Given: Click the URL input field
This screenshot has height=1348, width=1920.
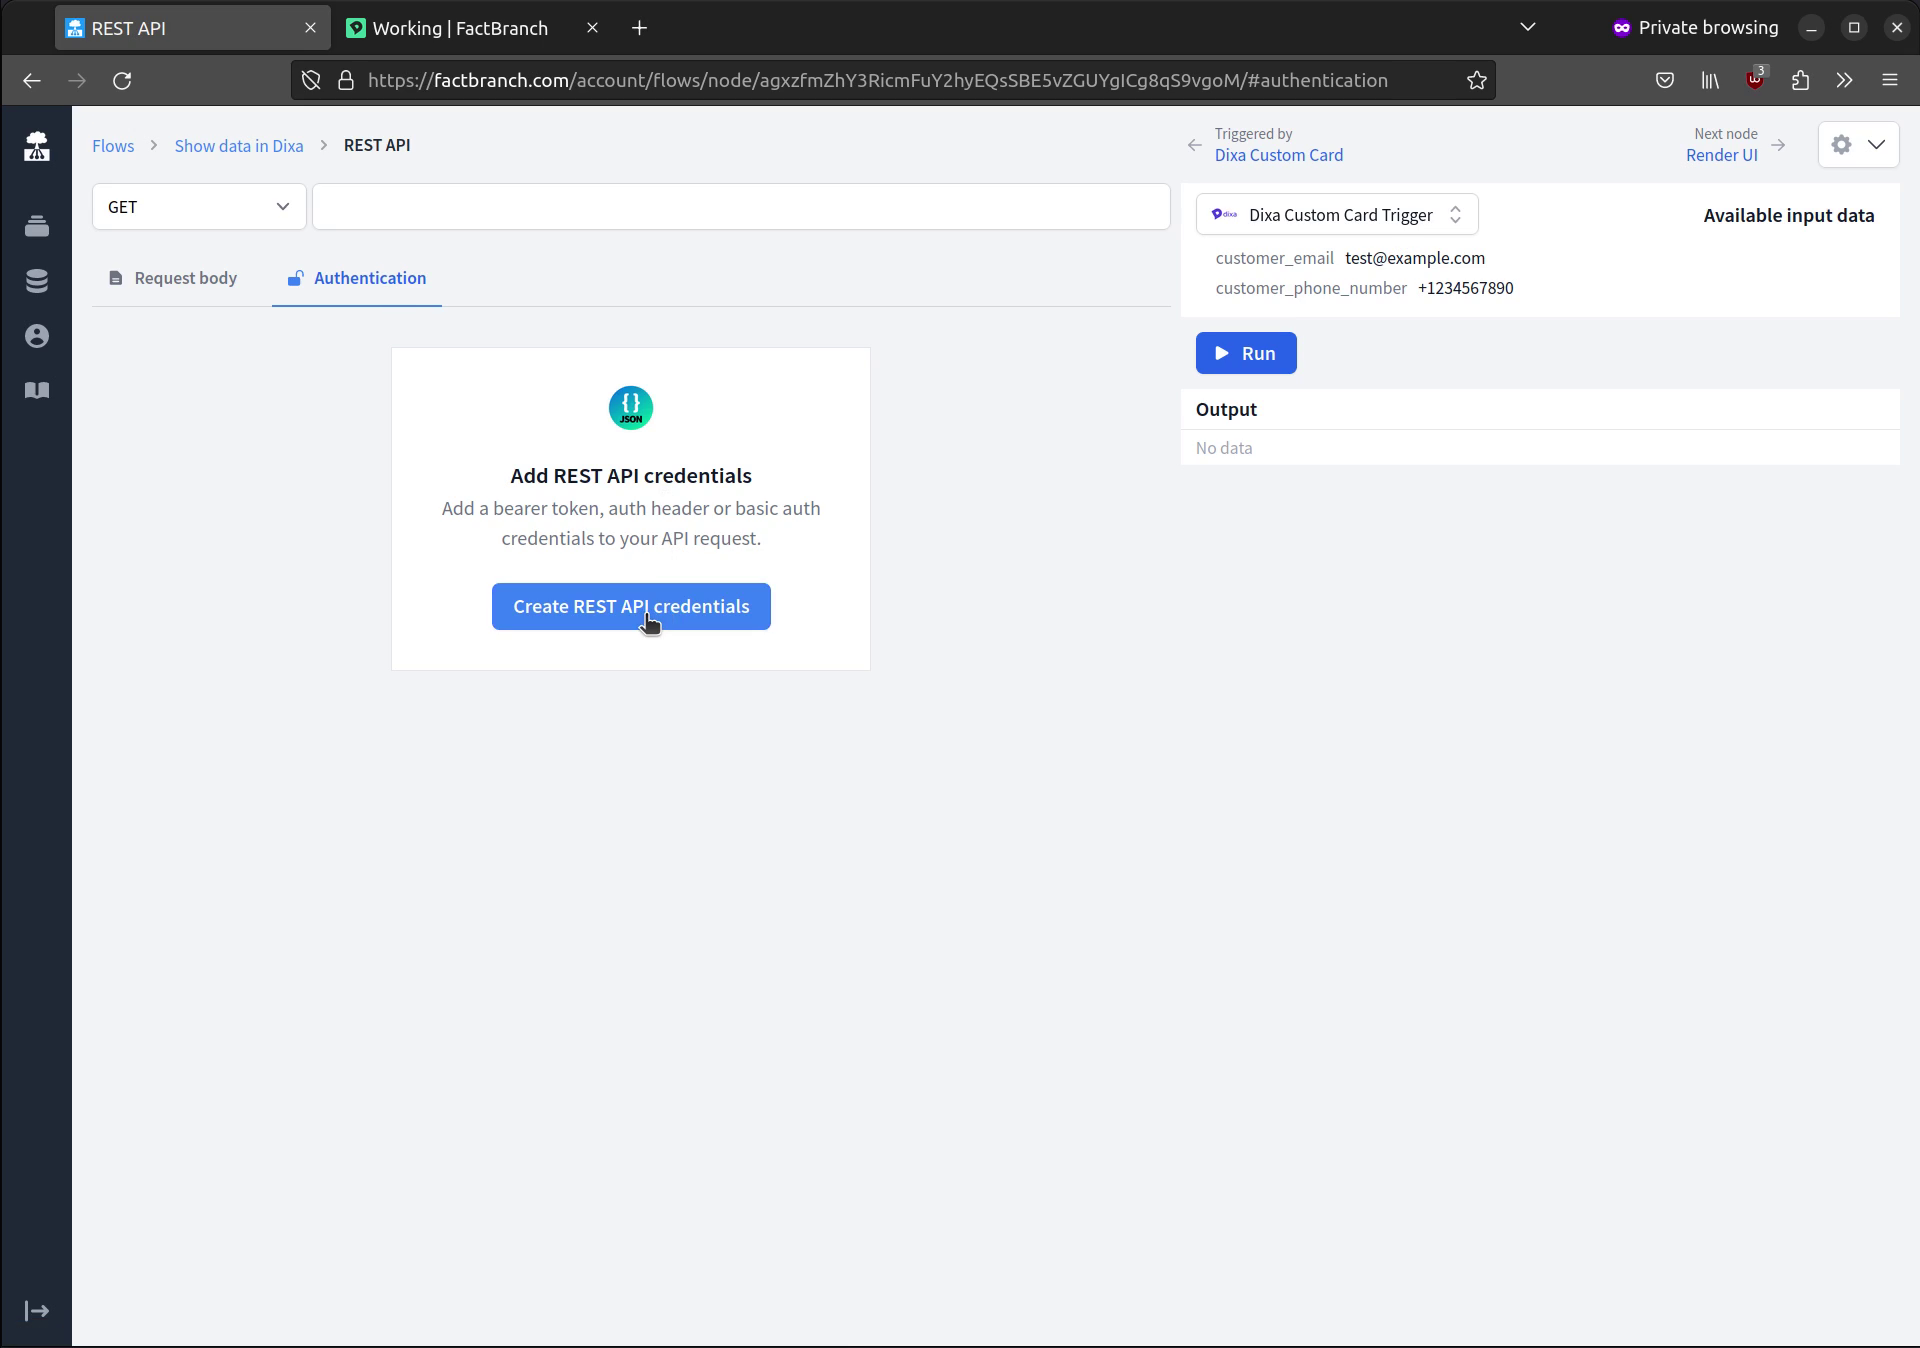Looking at the screenshot, I should (x=743, y=206).
